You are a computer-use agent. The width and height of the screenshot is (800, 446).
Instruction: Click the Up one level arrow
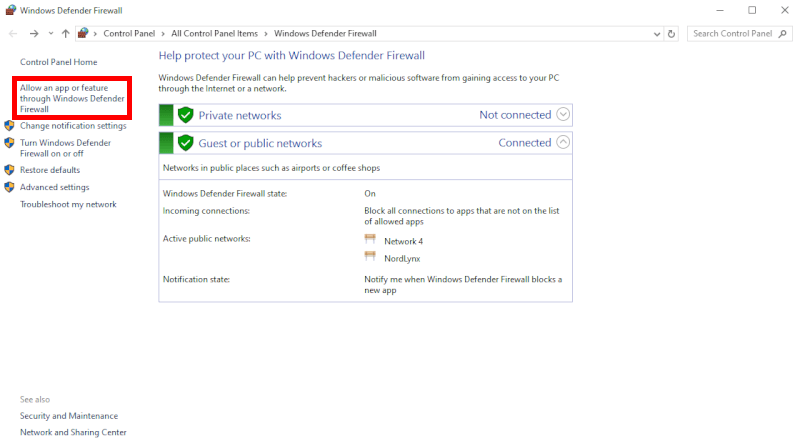pyautogui.click(x=65, y=34)
